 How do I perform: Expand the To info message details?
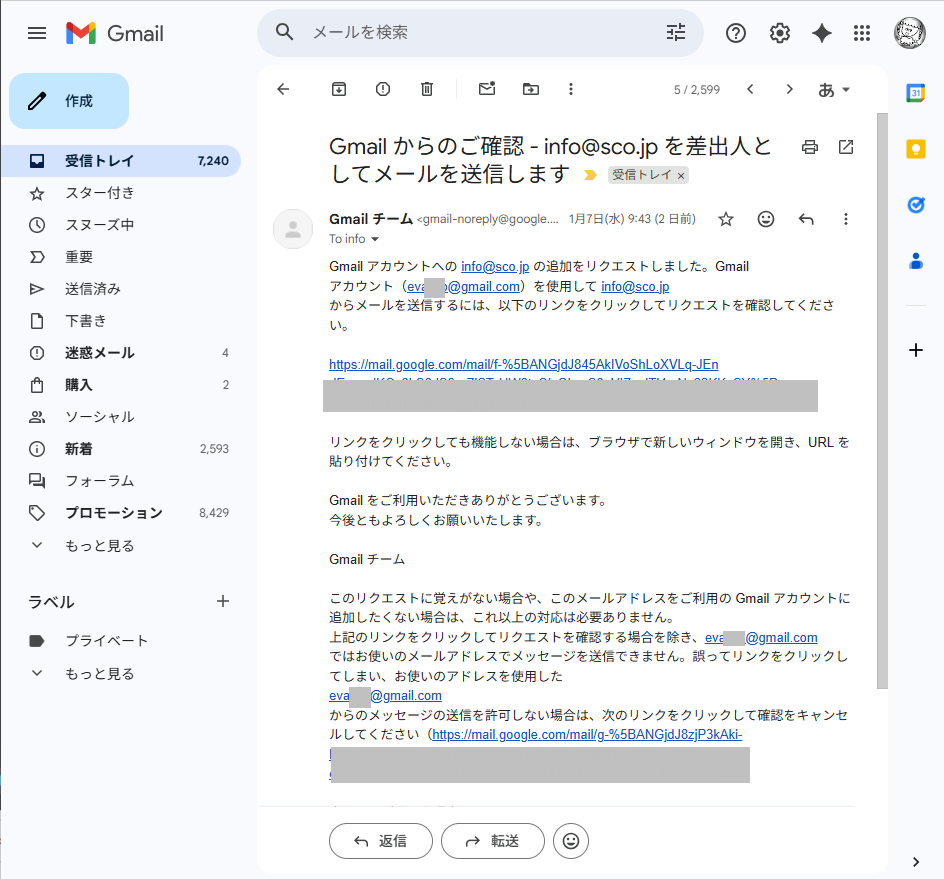pyautogui.click(x=354, y=239)
